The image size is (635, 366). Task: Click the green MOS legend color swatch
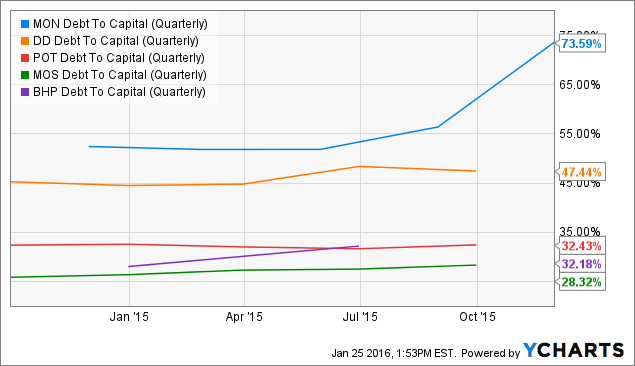[x=25, y=75]
